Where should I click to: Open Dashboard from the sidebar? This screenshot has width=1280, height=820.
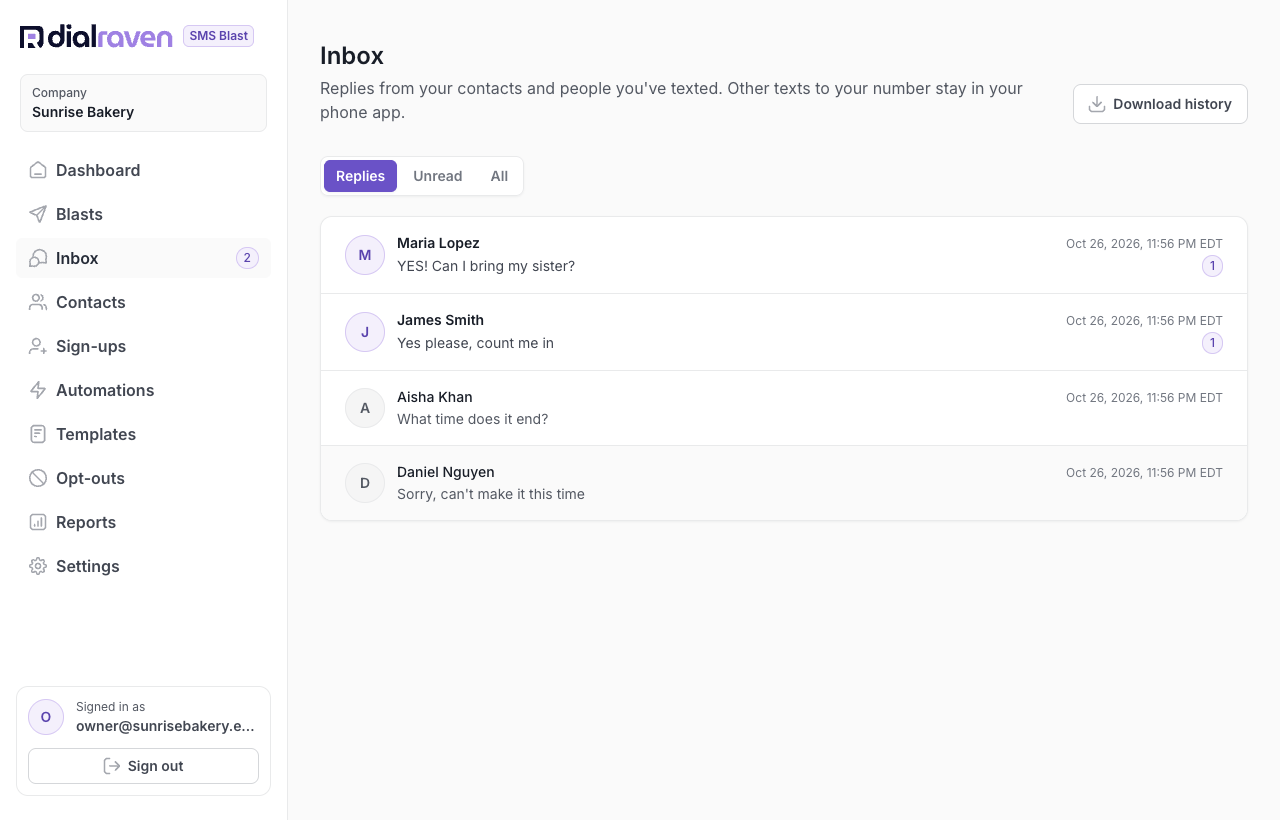pos(143,170)
